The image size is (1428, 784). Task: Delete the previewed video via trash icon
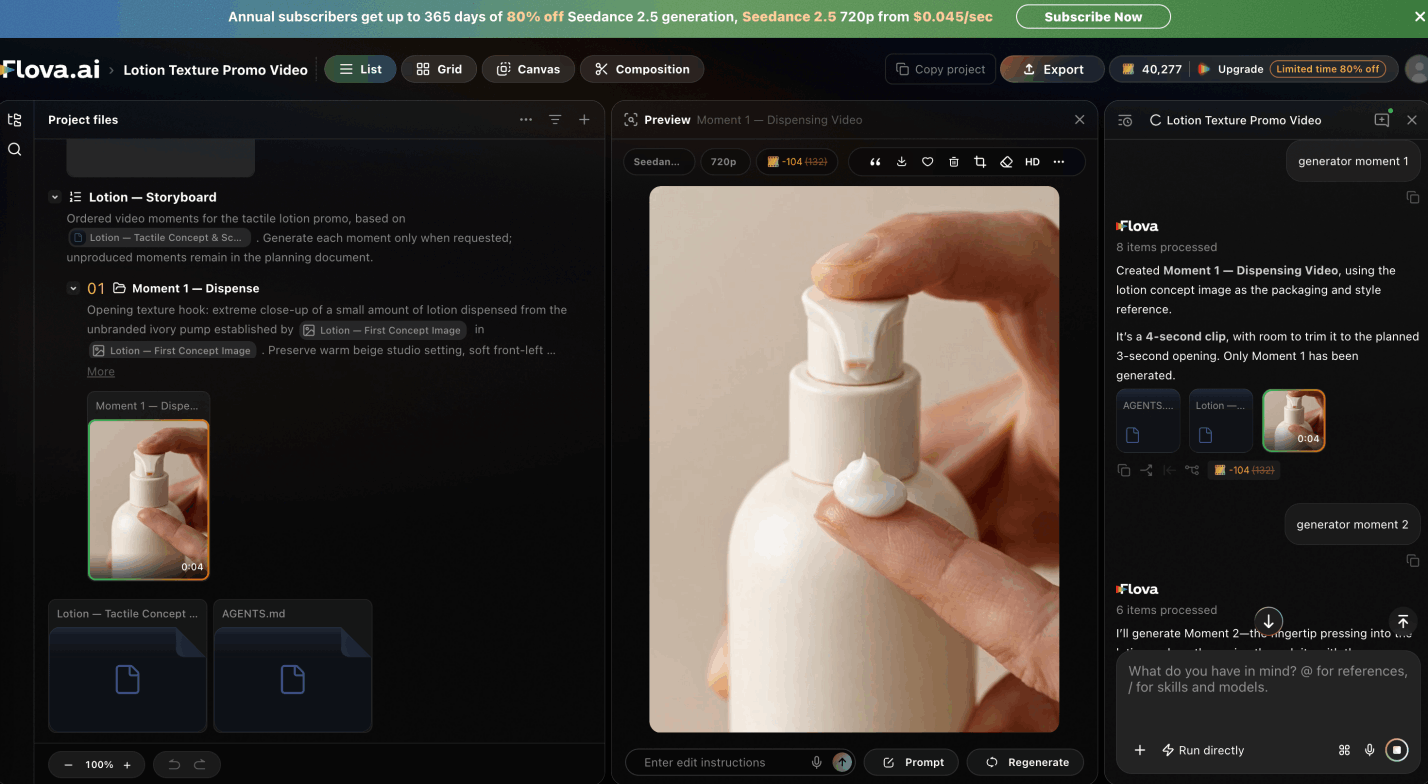(954, 162)
